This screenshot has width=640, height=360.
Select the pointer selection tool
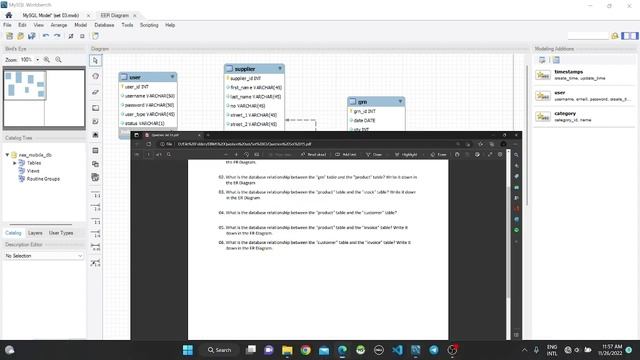click(x=96, y=60)
